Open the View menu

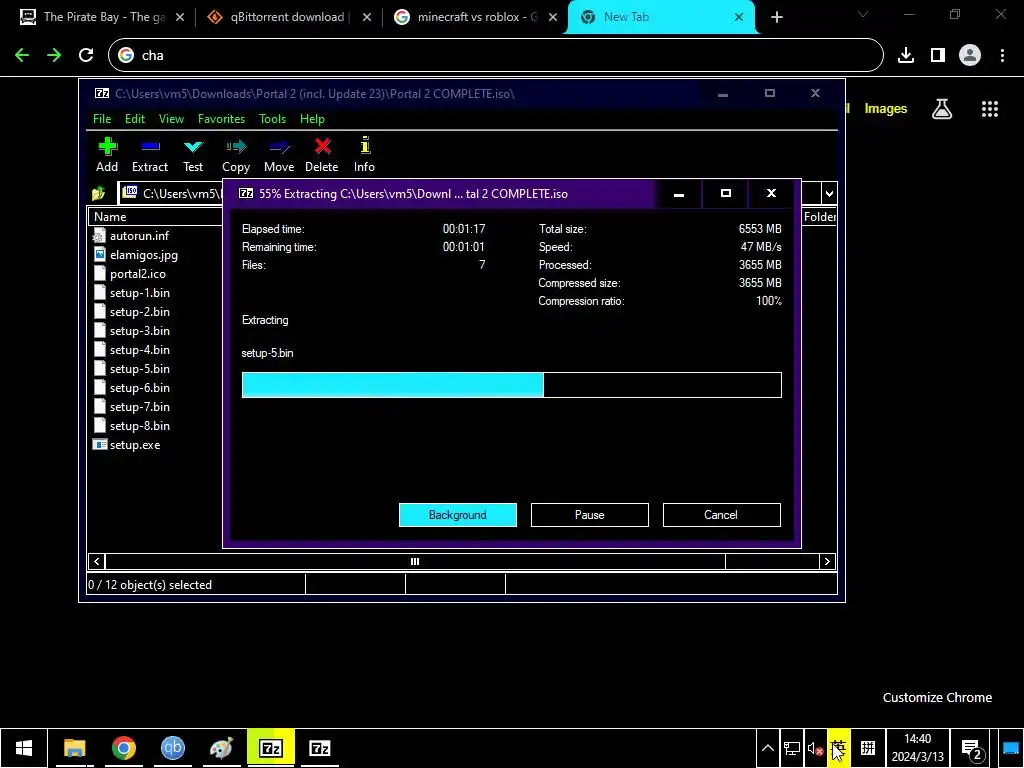tap(171, 119)
